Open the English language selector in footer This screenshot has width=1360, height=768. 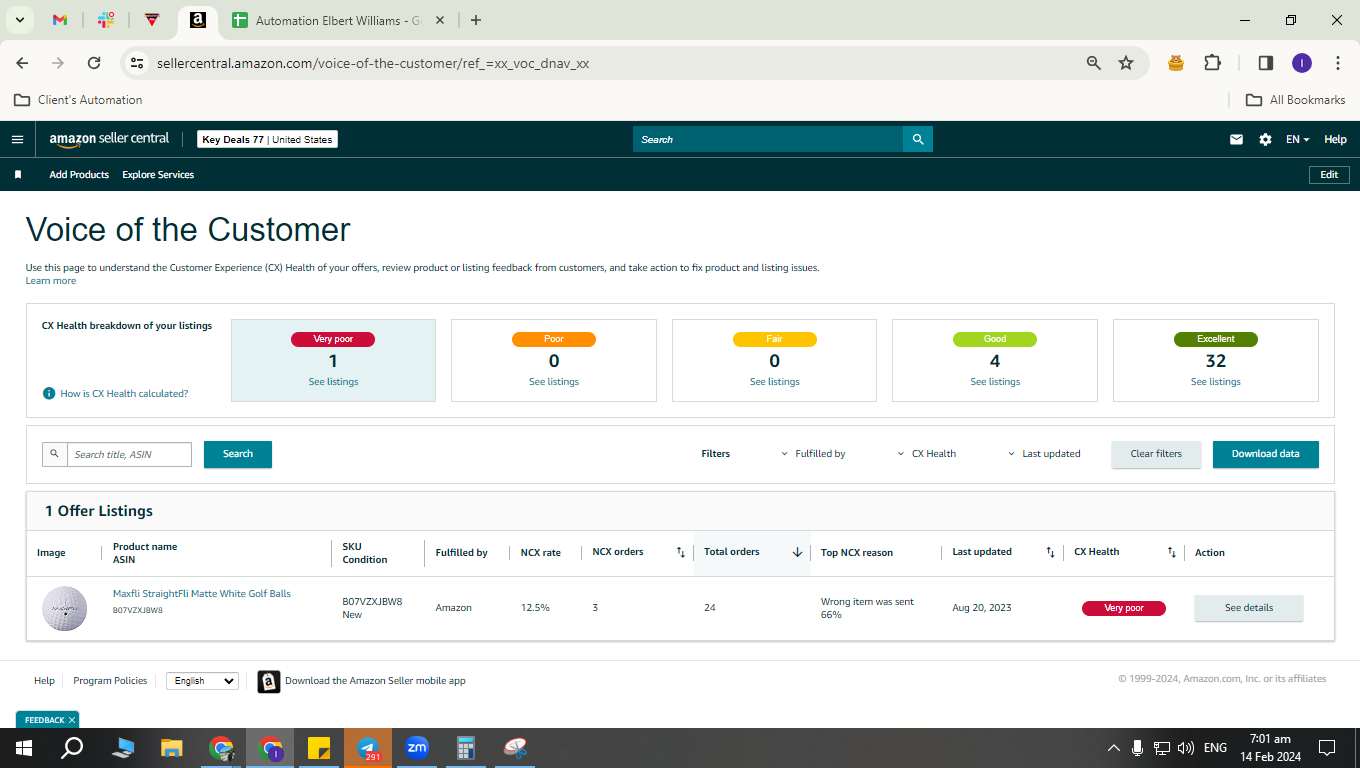pyautogui.click(x=202, y=681)
